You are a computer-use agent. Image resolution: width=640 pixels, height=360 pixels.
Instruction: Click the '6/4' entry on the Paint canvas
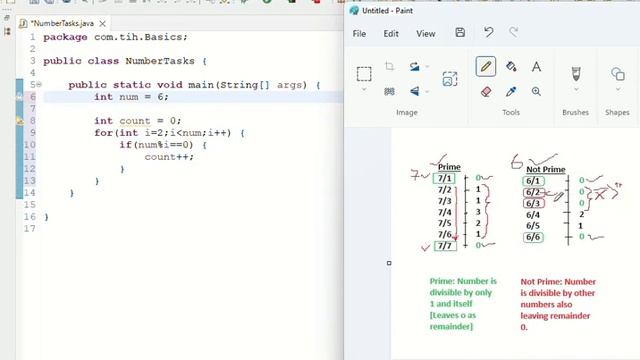[x=533, y=215]
